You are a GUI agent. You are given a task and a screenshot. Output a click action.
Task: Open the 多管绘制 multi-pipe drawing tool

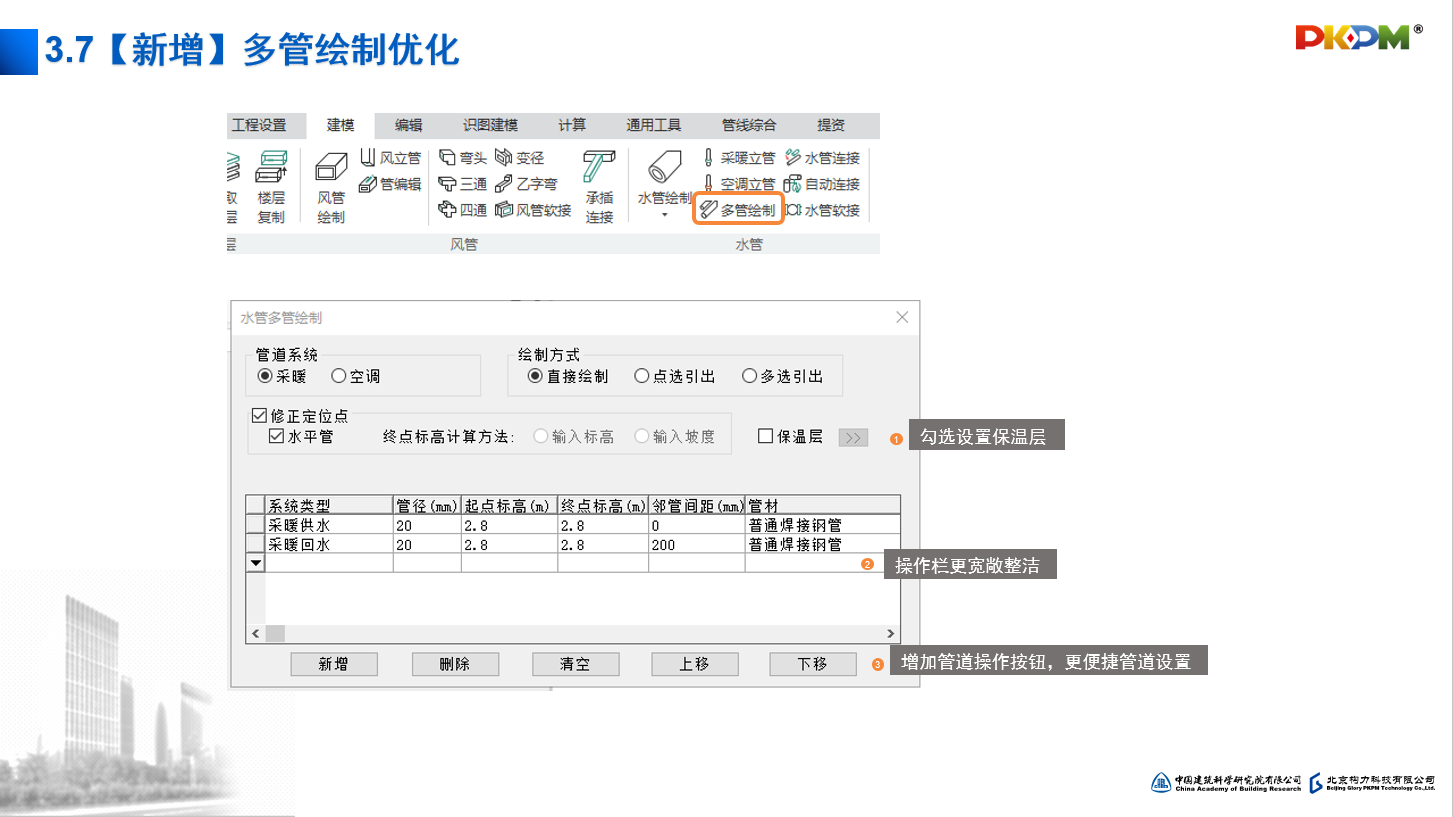tap(738, 210)
